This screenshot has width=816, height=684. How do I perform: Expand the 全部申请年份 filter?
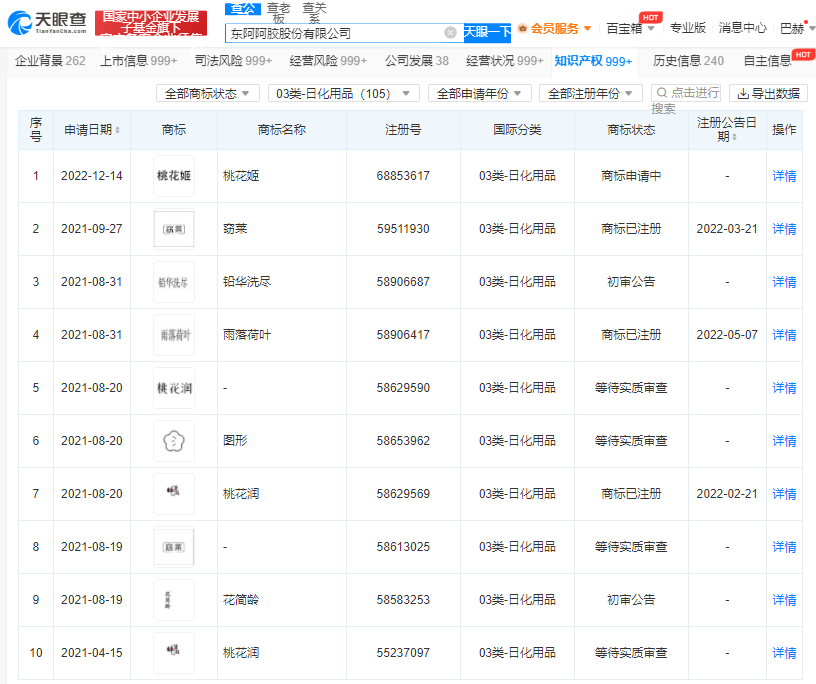click(x=477, y=93)
